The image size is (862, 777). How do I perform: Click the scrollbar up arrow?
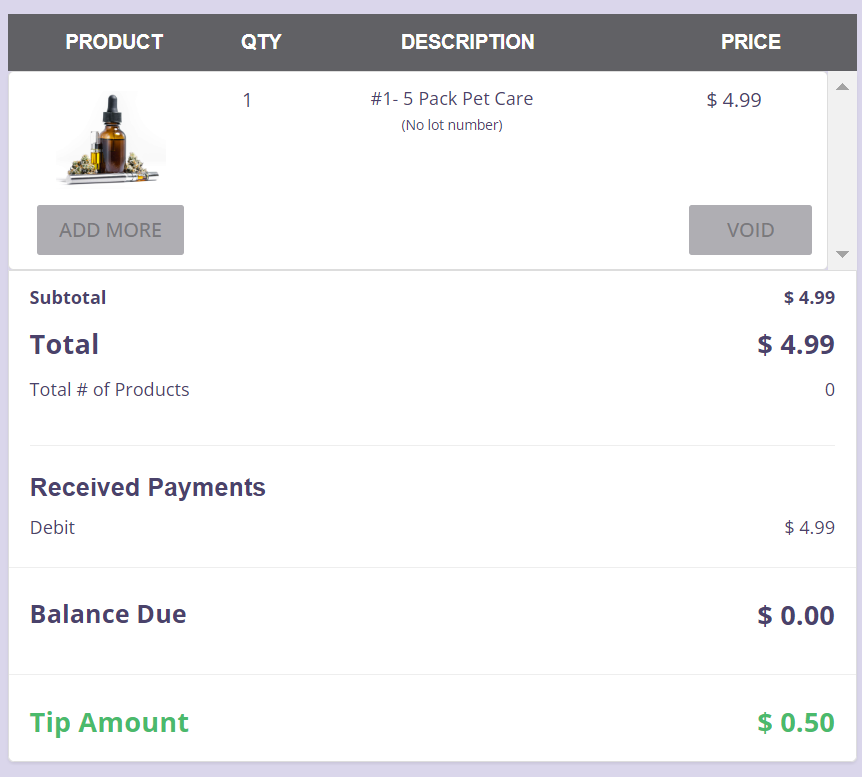841,84
